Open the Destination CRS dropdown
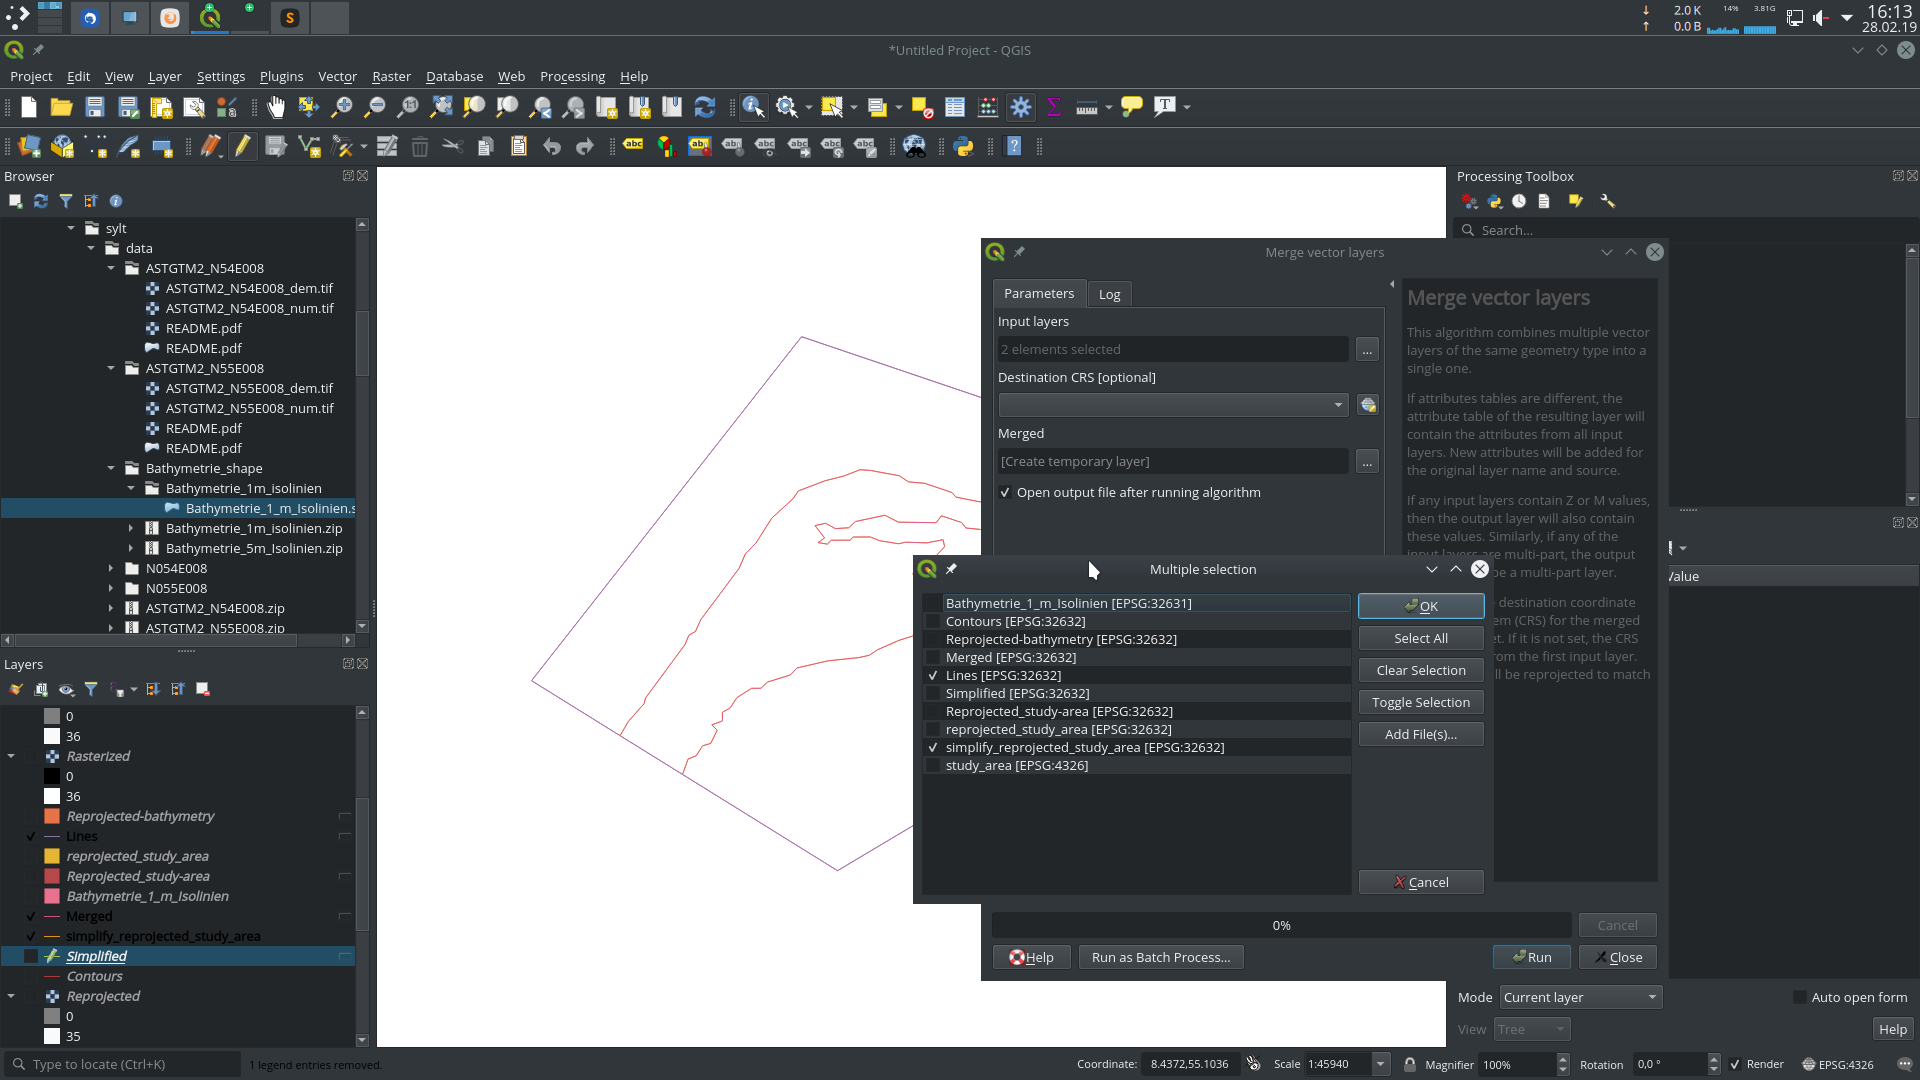Screen dimensions: 1920x1080 pos(1338,404)
